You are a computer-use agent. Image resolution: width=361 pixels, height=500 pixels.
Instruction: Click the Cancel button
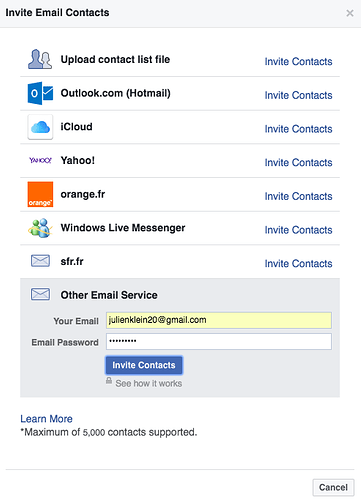(333, 487)
